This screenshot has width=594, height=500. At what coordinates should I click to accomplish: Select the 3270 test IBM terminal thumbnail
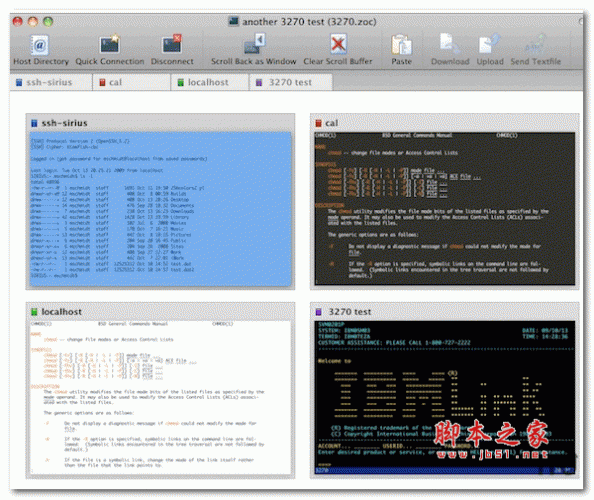click(x=445, y=397)
